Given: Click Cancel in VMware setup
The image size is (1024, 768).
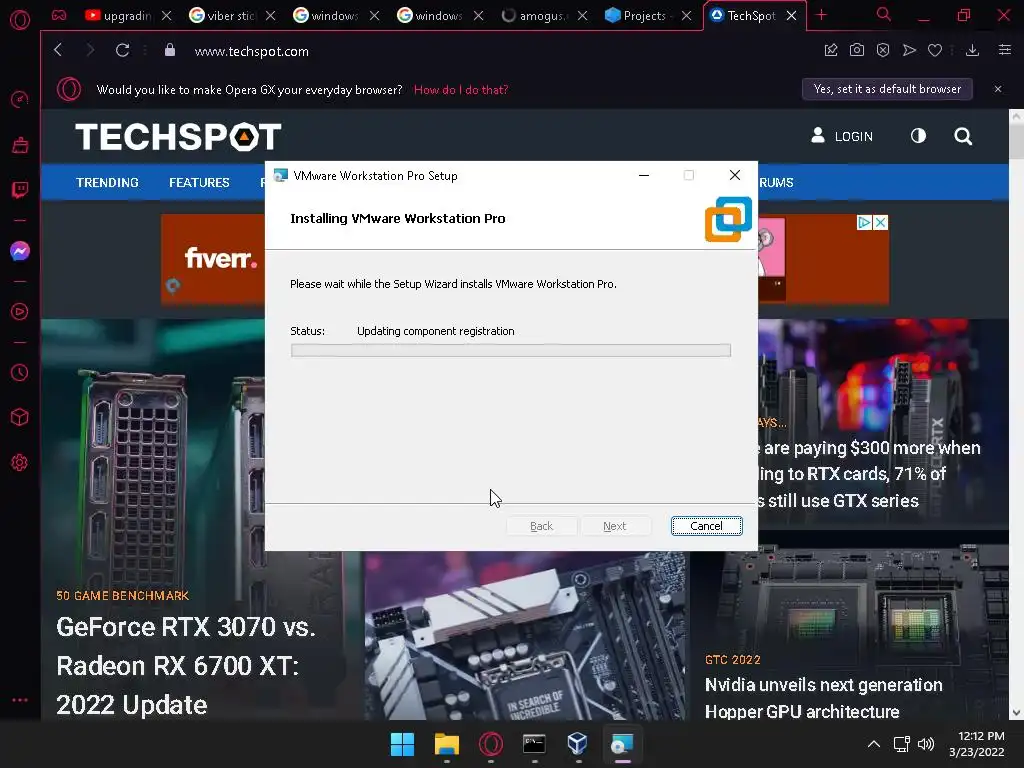Looking at the screenshot, I should click(x=706, y=526).
